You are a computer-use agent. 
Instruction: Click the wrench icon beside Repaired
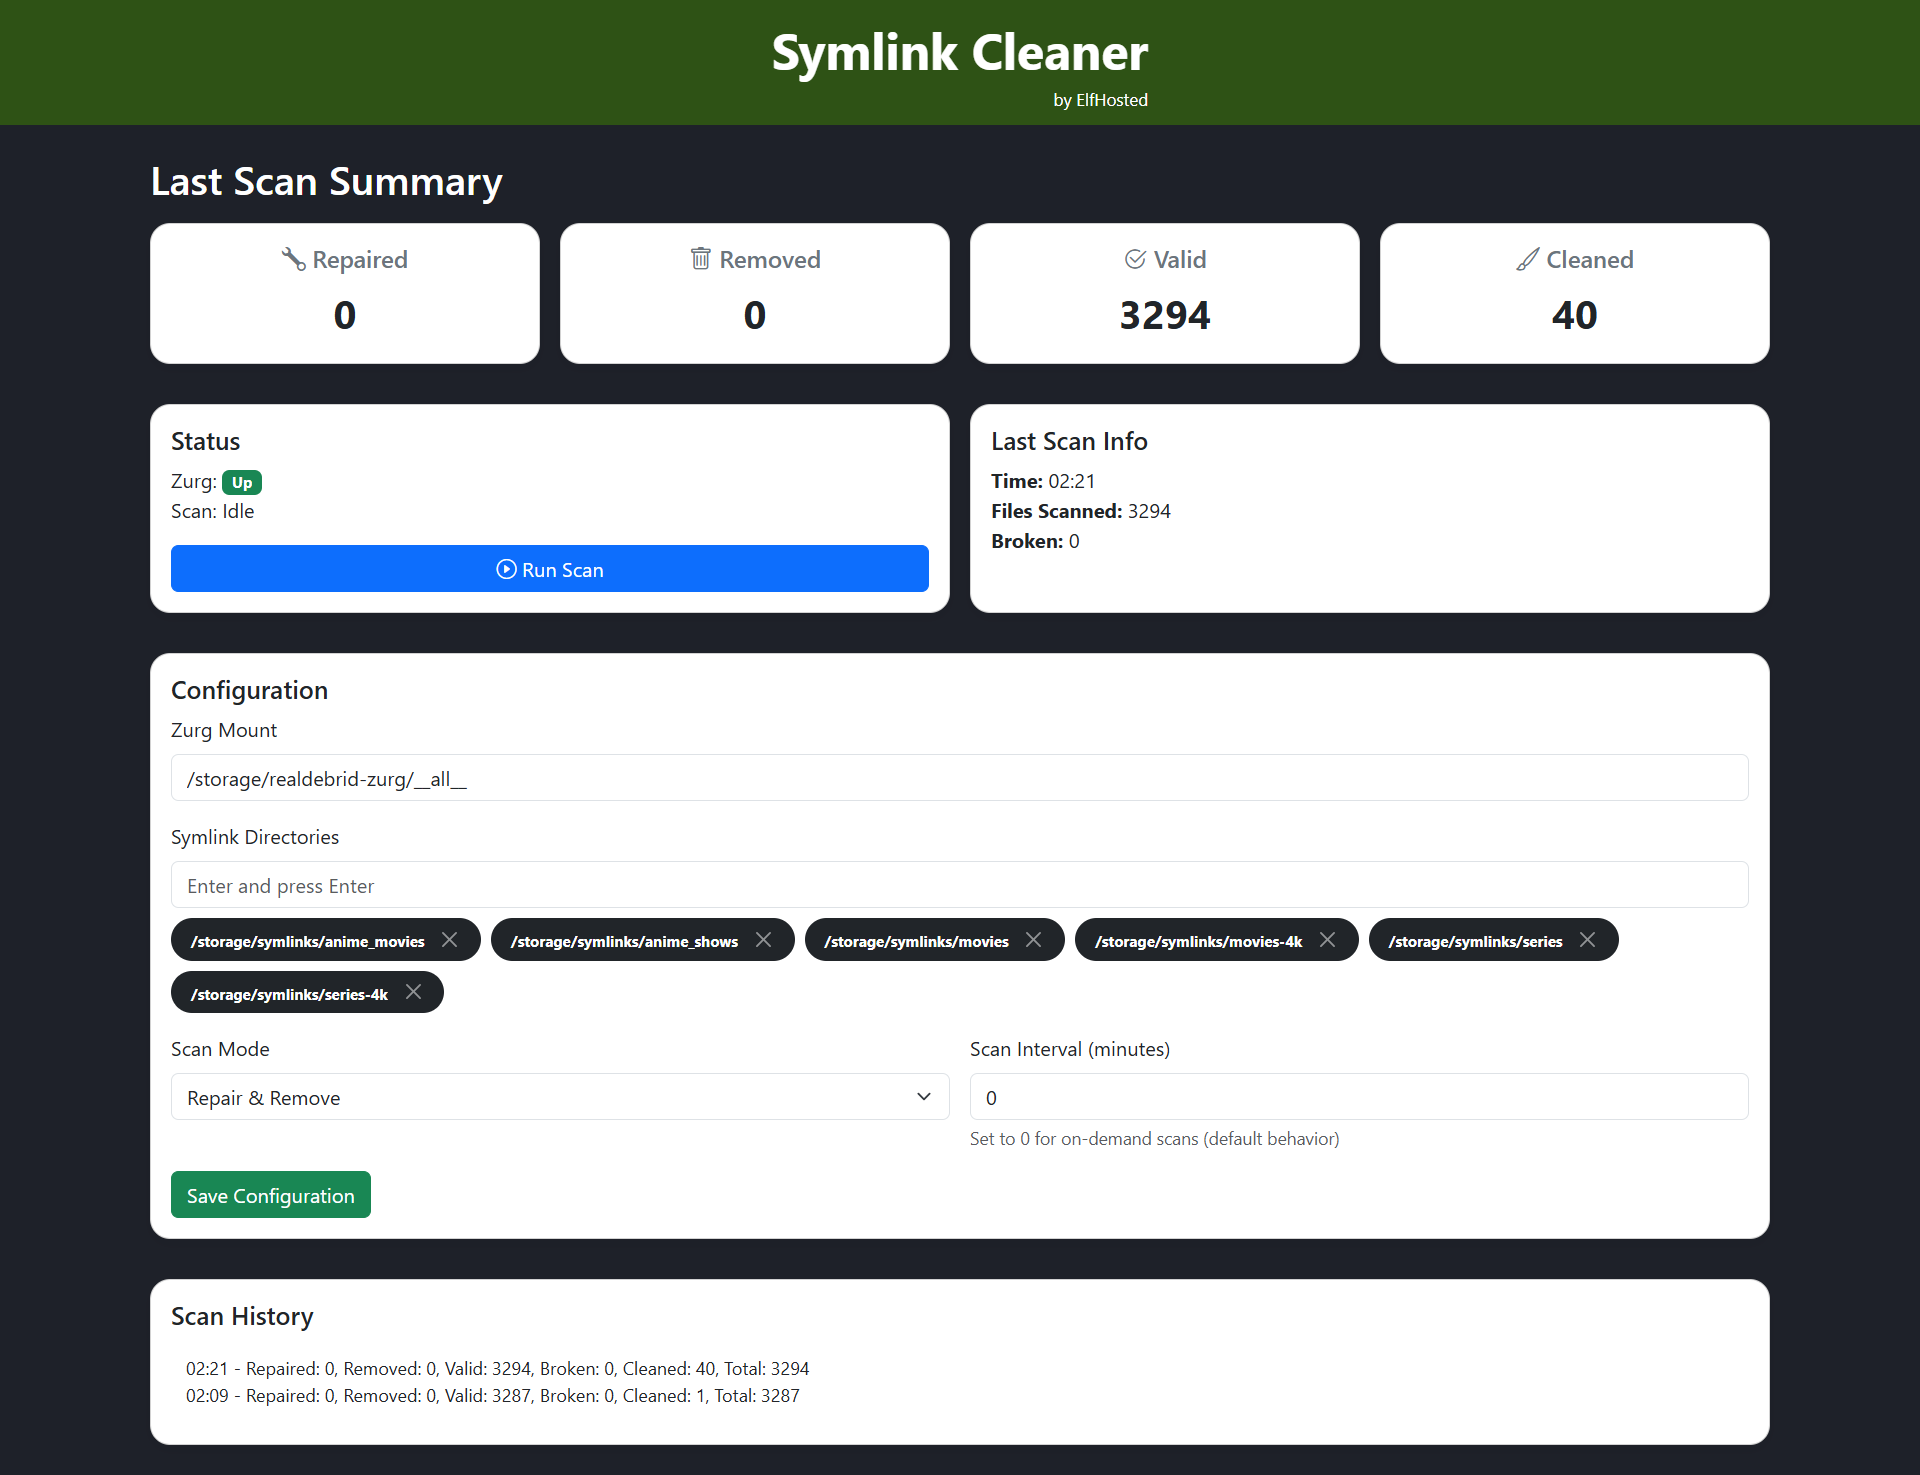point(294,259)
